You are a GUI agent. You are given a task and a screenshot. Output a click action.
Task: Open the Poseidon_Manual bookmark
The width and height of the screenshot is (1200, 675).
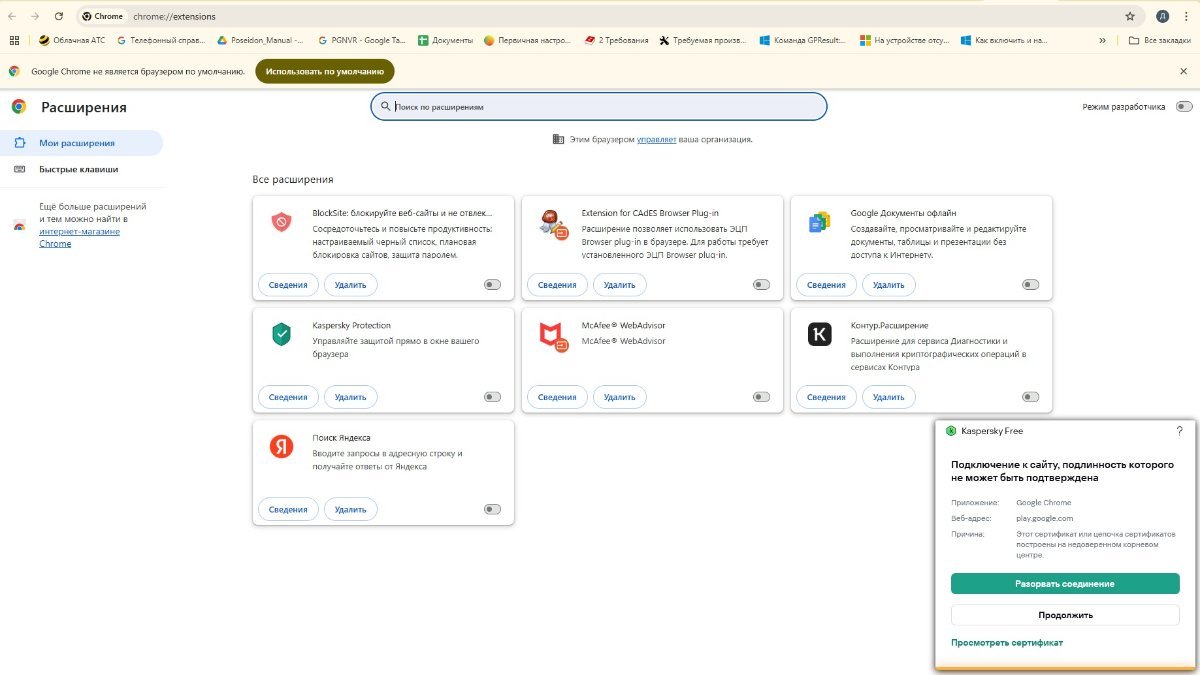pyautogui.click(x=260, y=41)
